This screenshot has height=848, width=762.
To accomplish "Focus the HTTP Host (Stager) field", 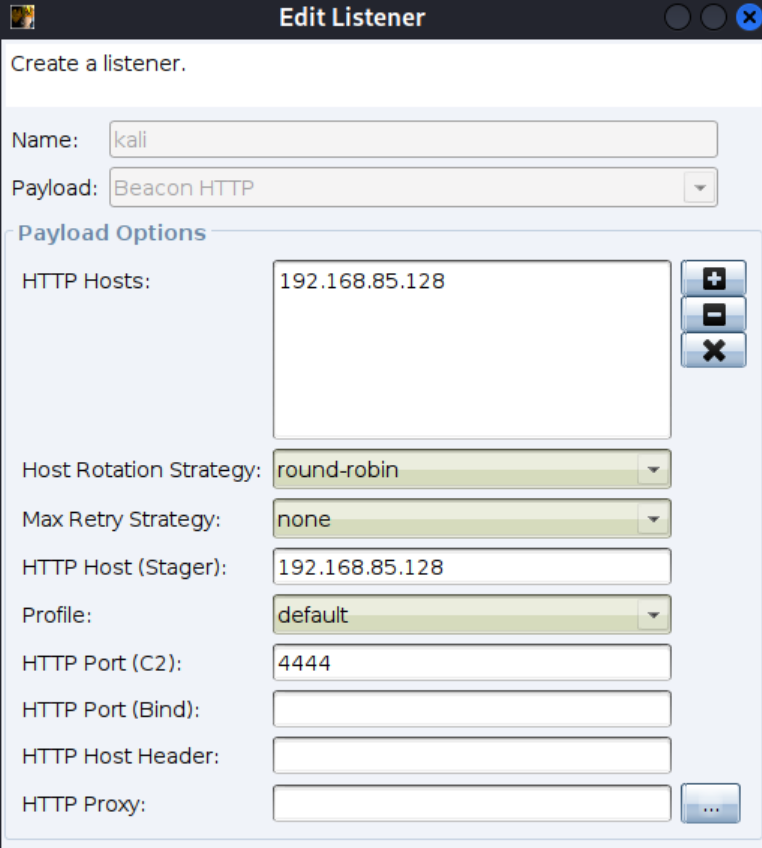I will pyautogui.click(x=471, y=567).
